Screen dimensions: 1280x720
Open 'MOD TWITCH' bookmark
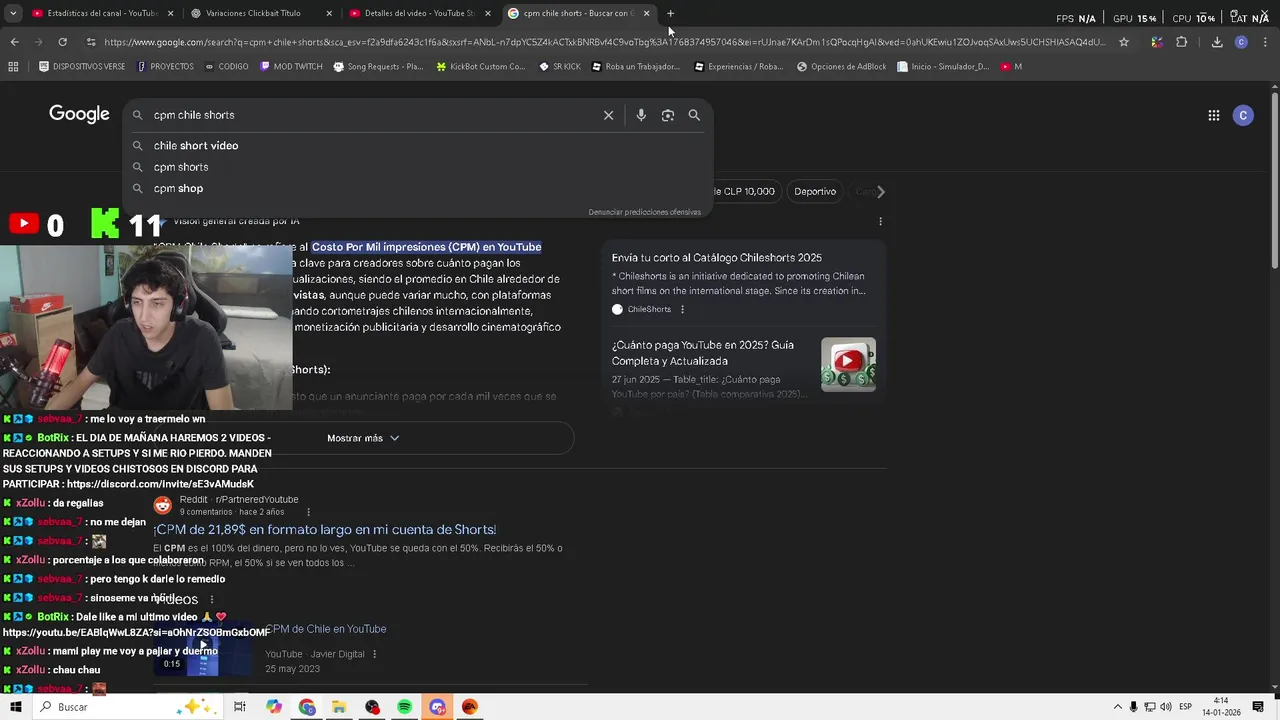(x=291, y=67)
